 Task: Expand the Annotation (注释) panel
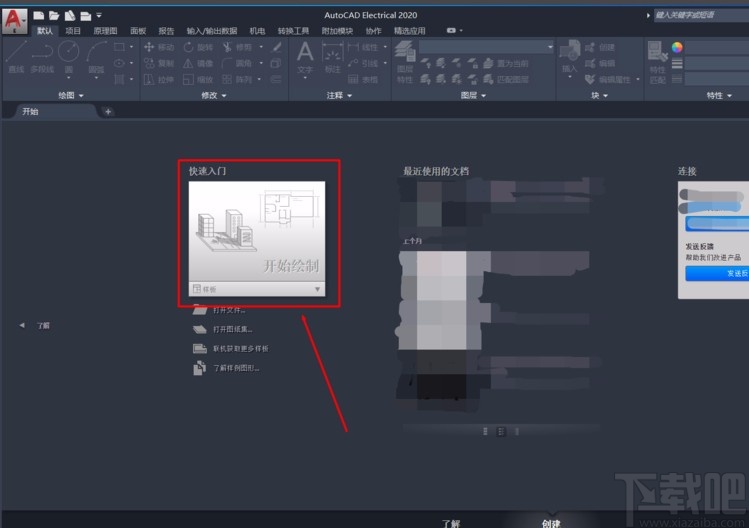(339, 96)
